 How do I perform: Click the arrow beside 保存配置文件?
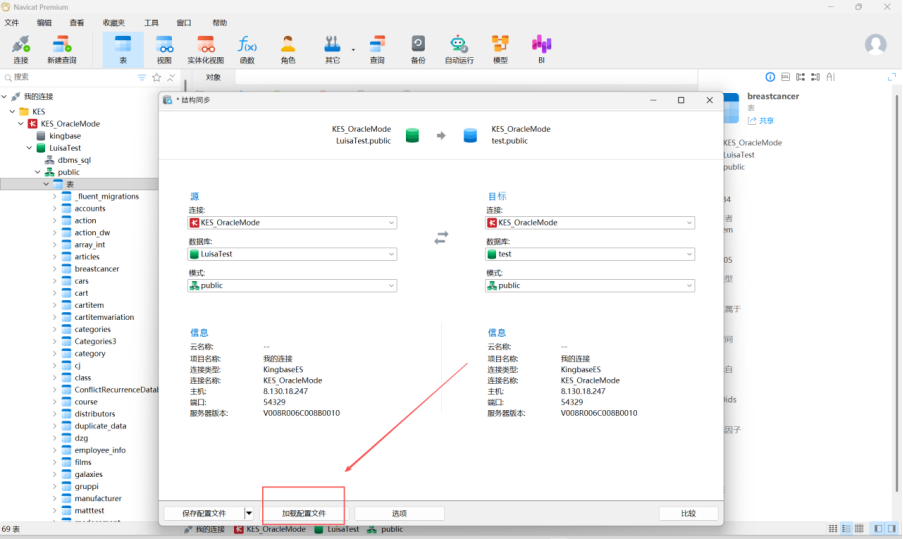point(249,513)
